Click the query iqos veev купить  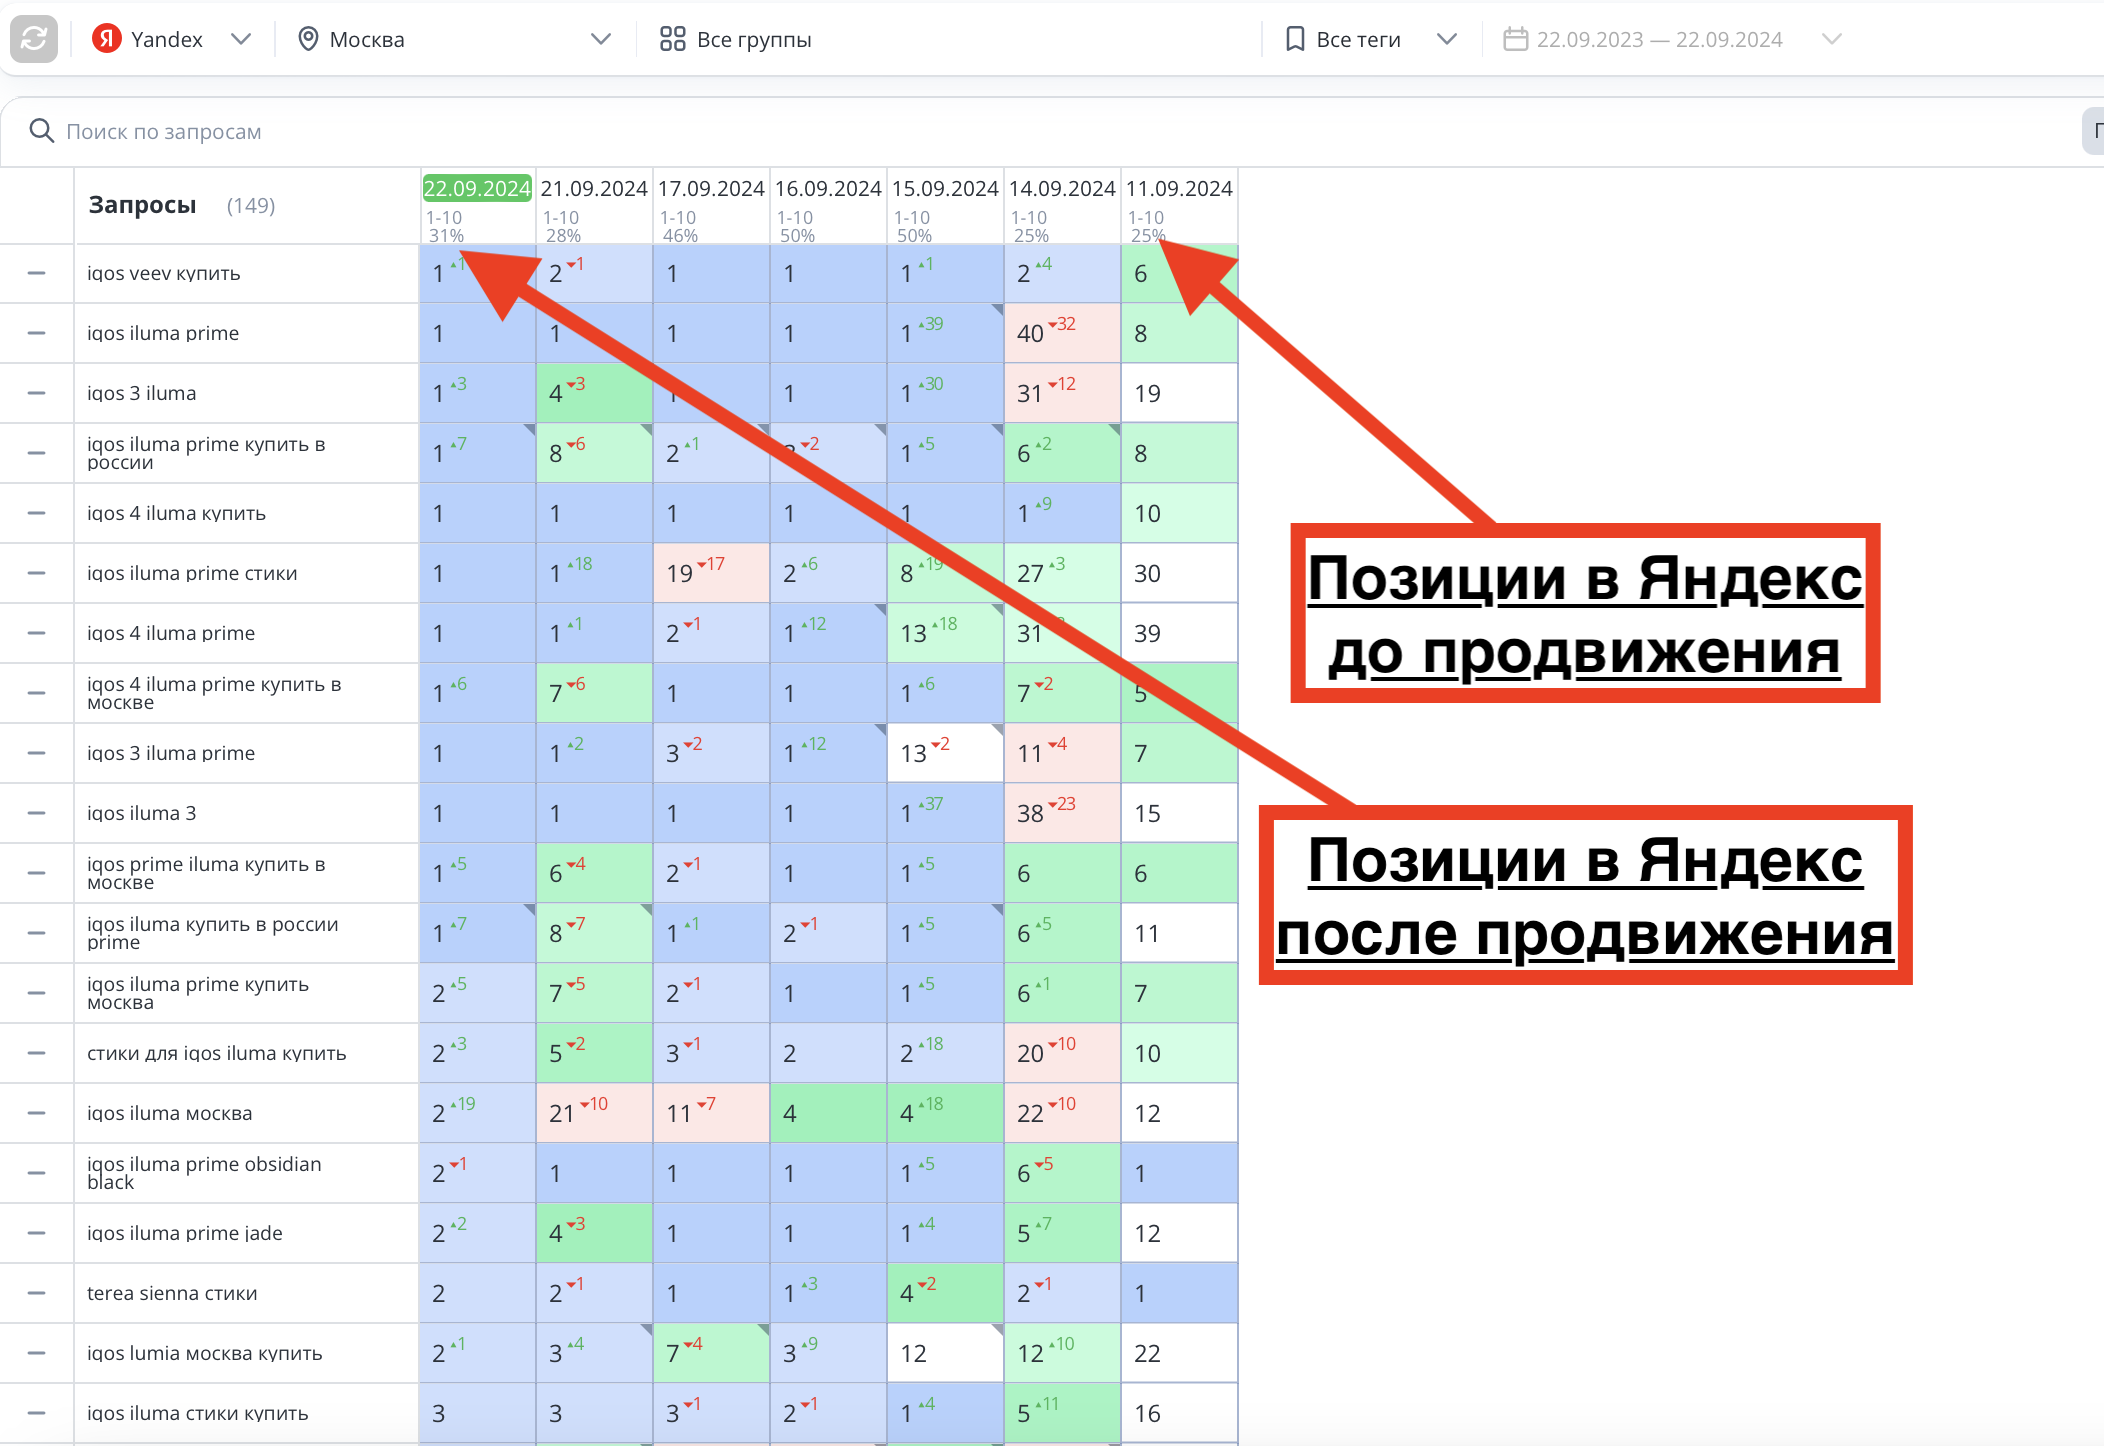pos(163,273)
